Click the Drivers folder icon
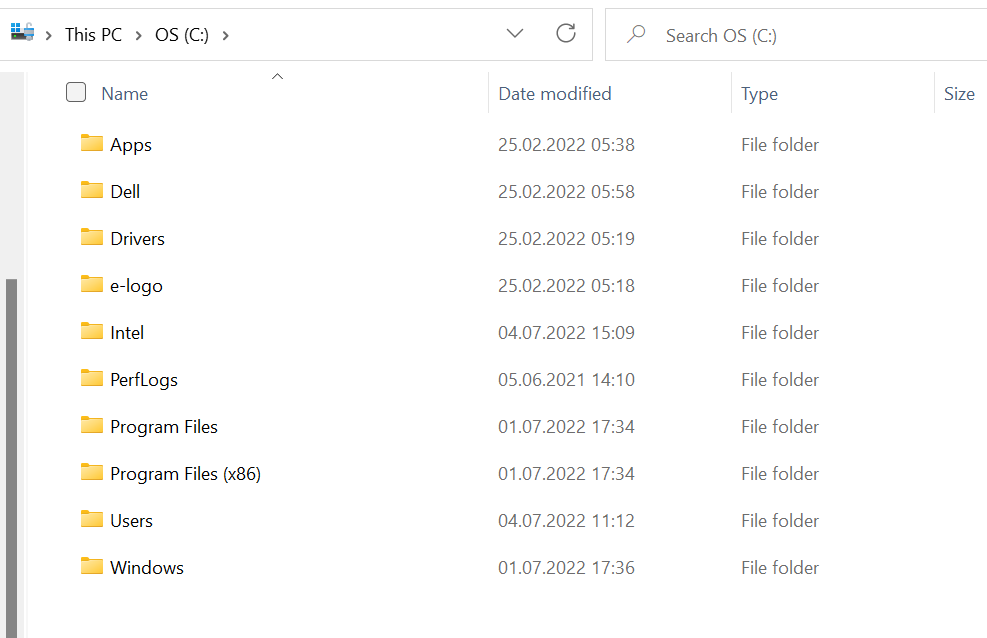Viewport: 987px width, 638px height. click(x=92, y=238)
